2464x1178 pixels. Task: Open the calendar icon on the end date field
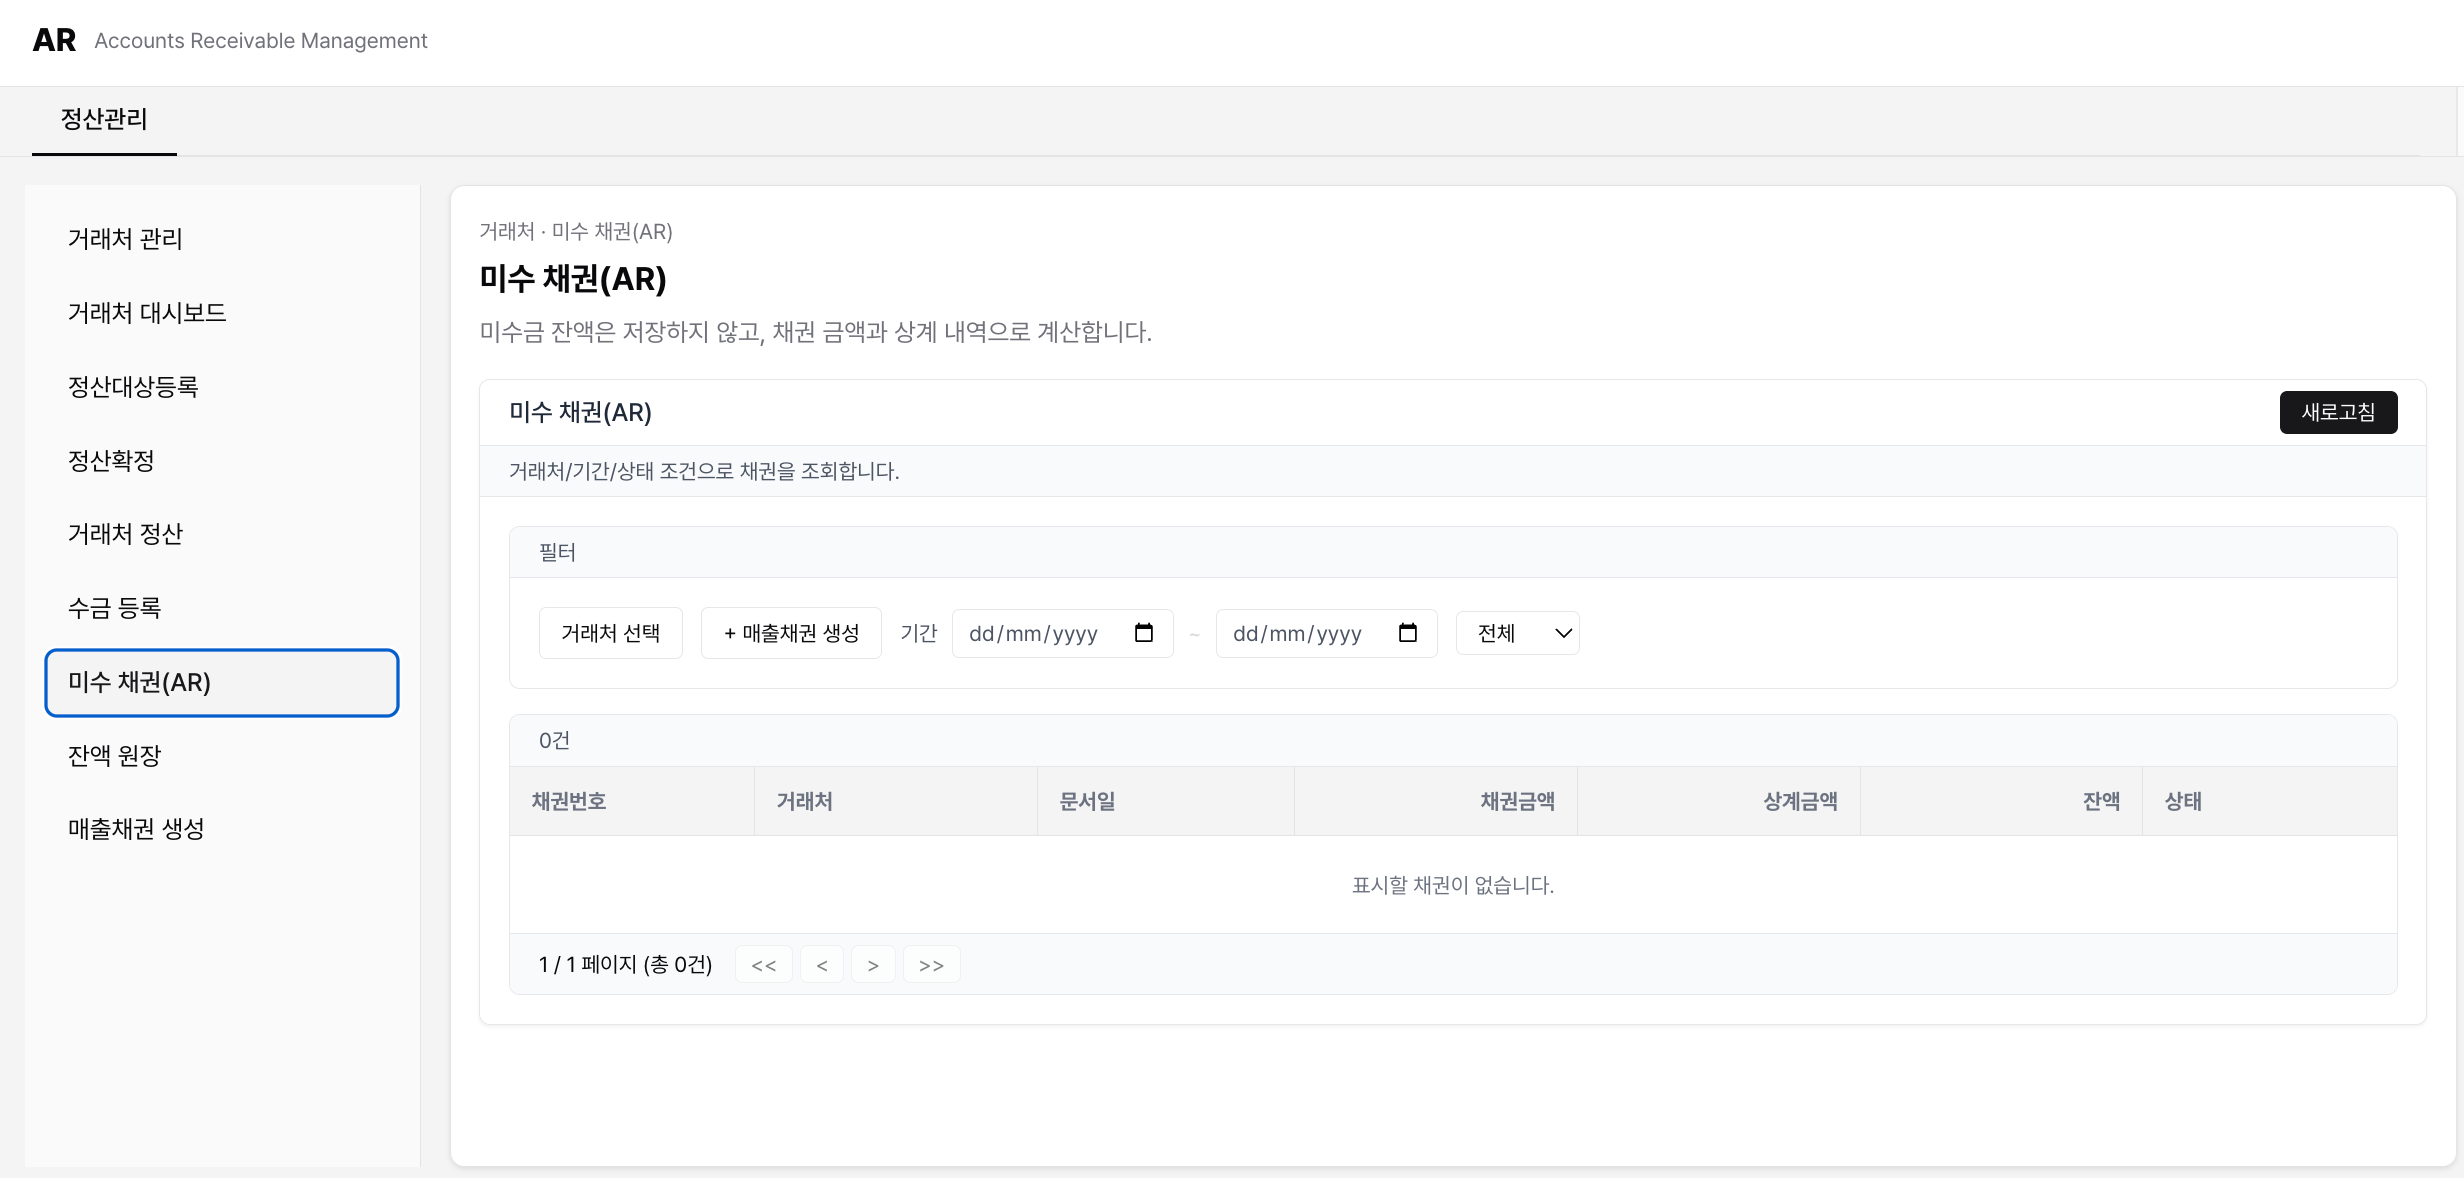pos(1409,633)
